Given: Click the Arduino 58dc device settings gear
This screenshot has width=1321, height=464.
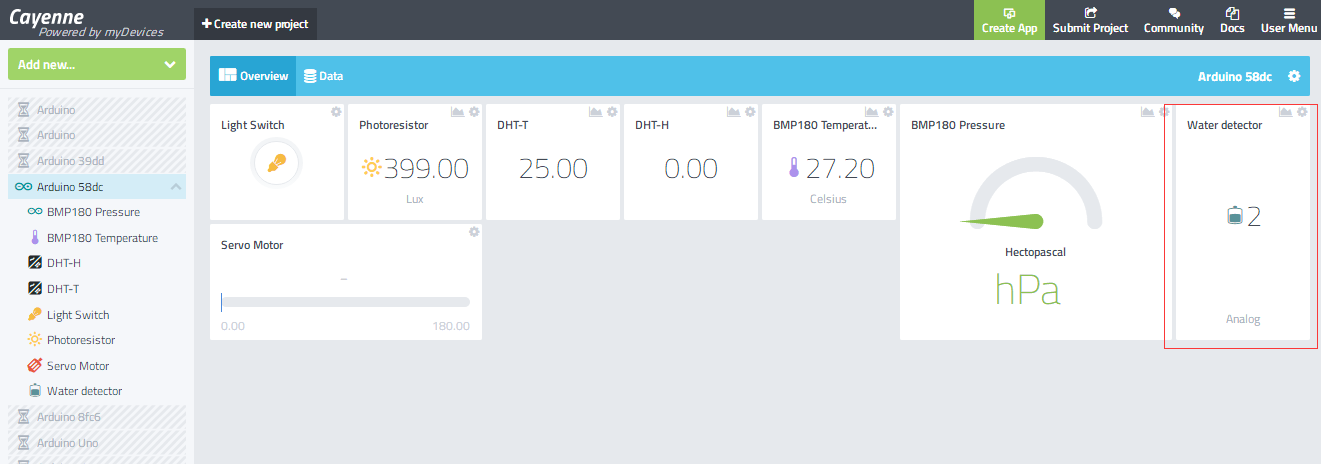Looking at the screenshot, I should (x=1294, y=76).
